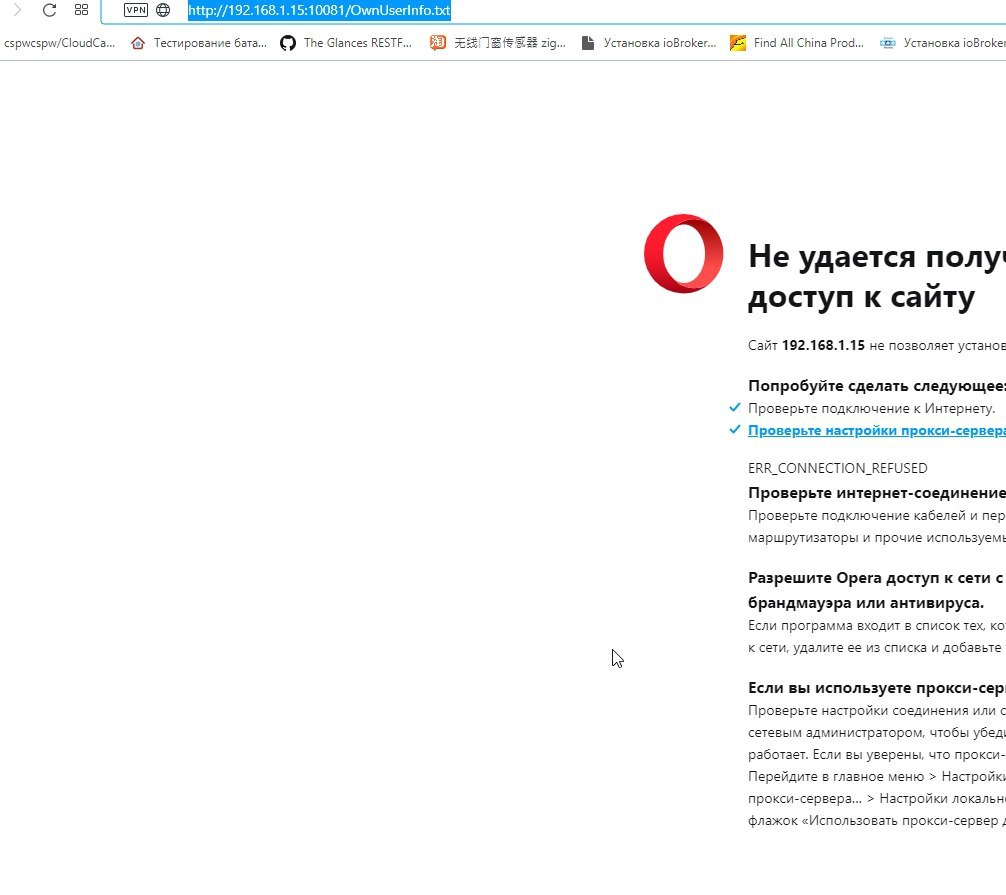Click checkmark beside Проверьте подключение к Интернету
The height and width of the screenshot is (895, 1006).
pyautogui.click(x=735, y=407)
